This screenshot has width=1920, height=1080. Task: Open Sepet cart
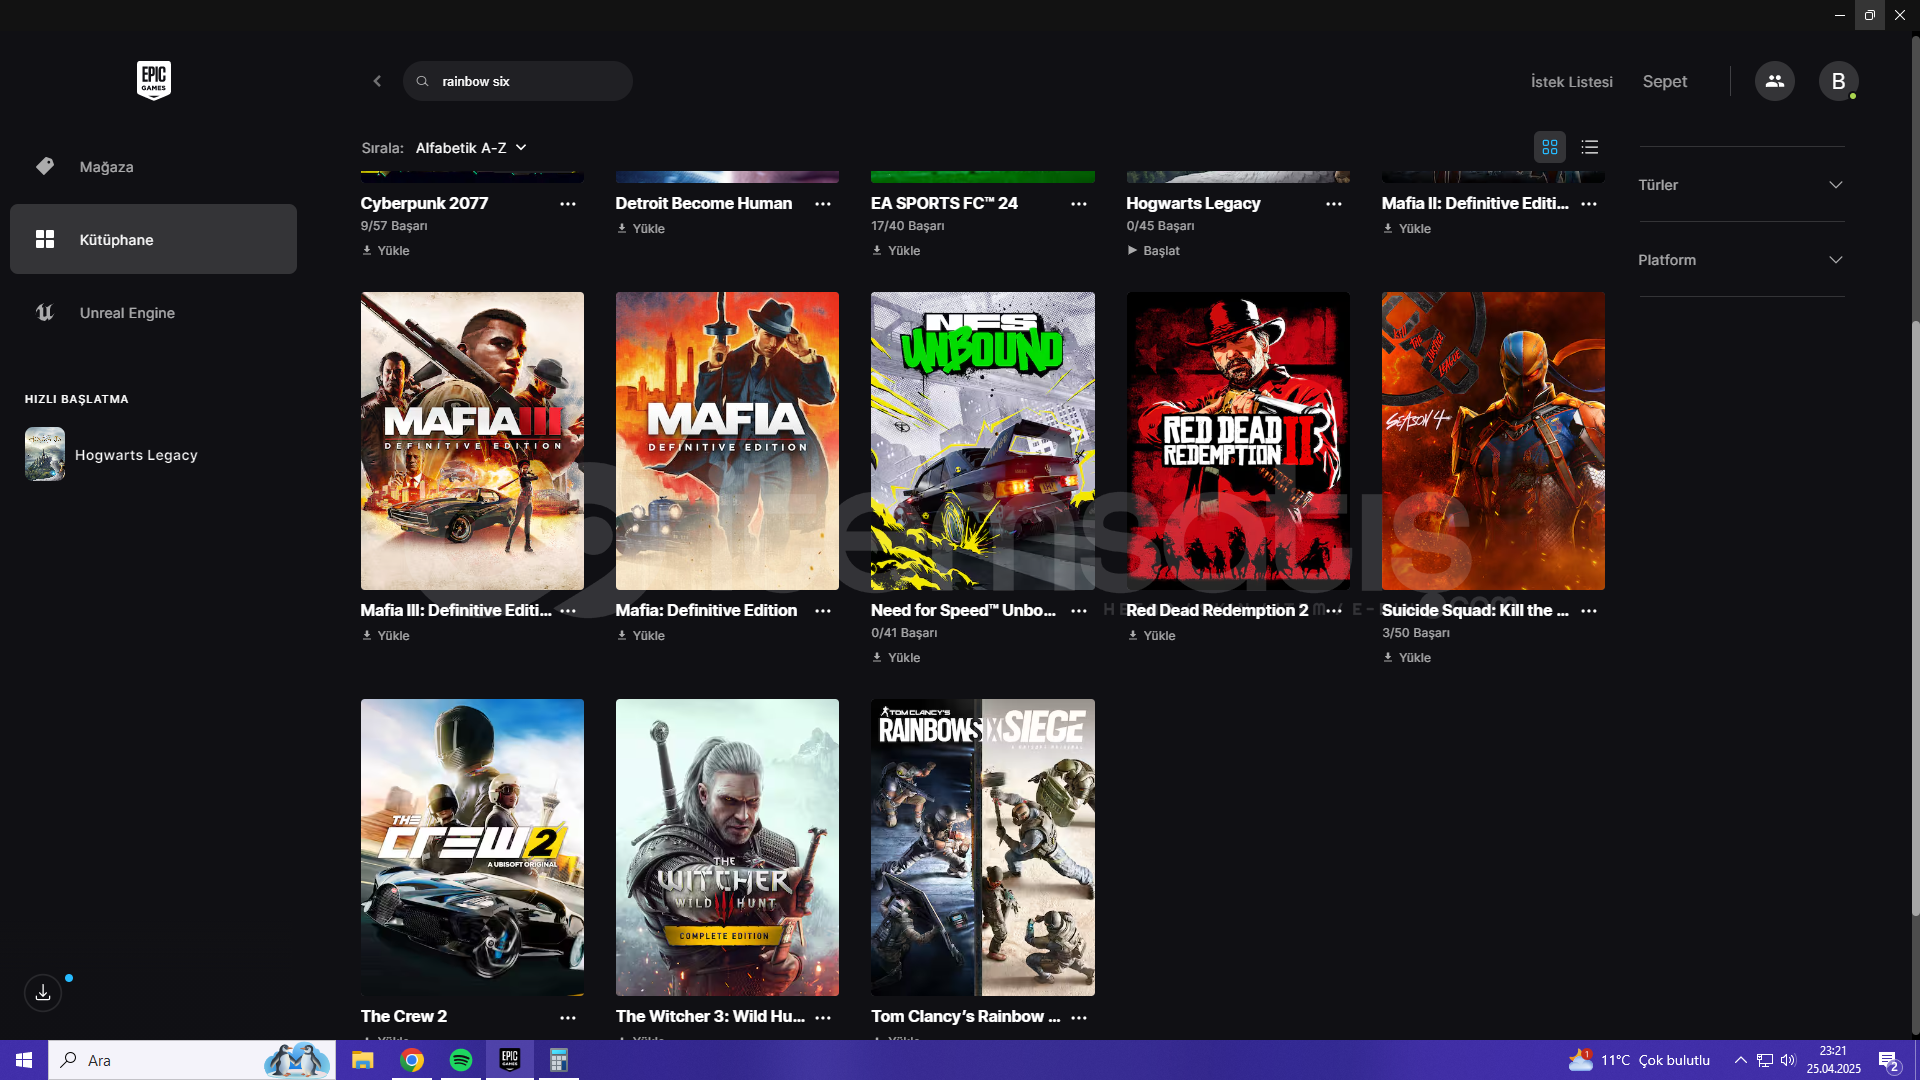tap(1664, 82)
